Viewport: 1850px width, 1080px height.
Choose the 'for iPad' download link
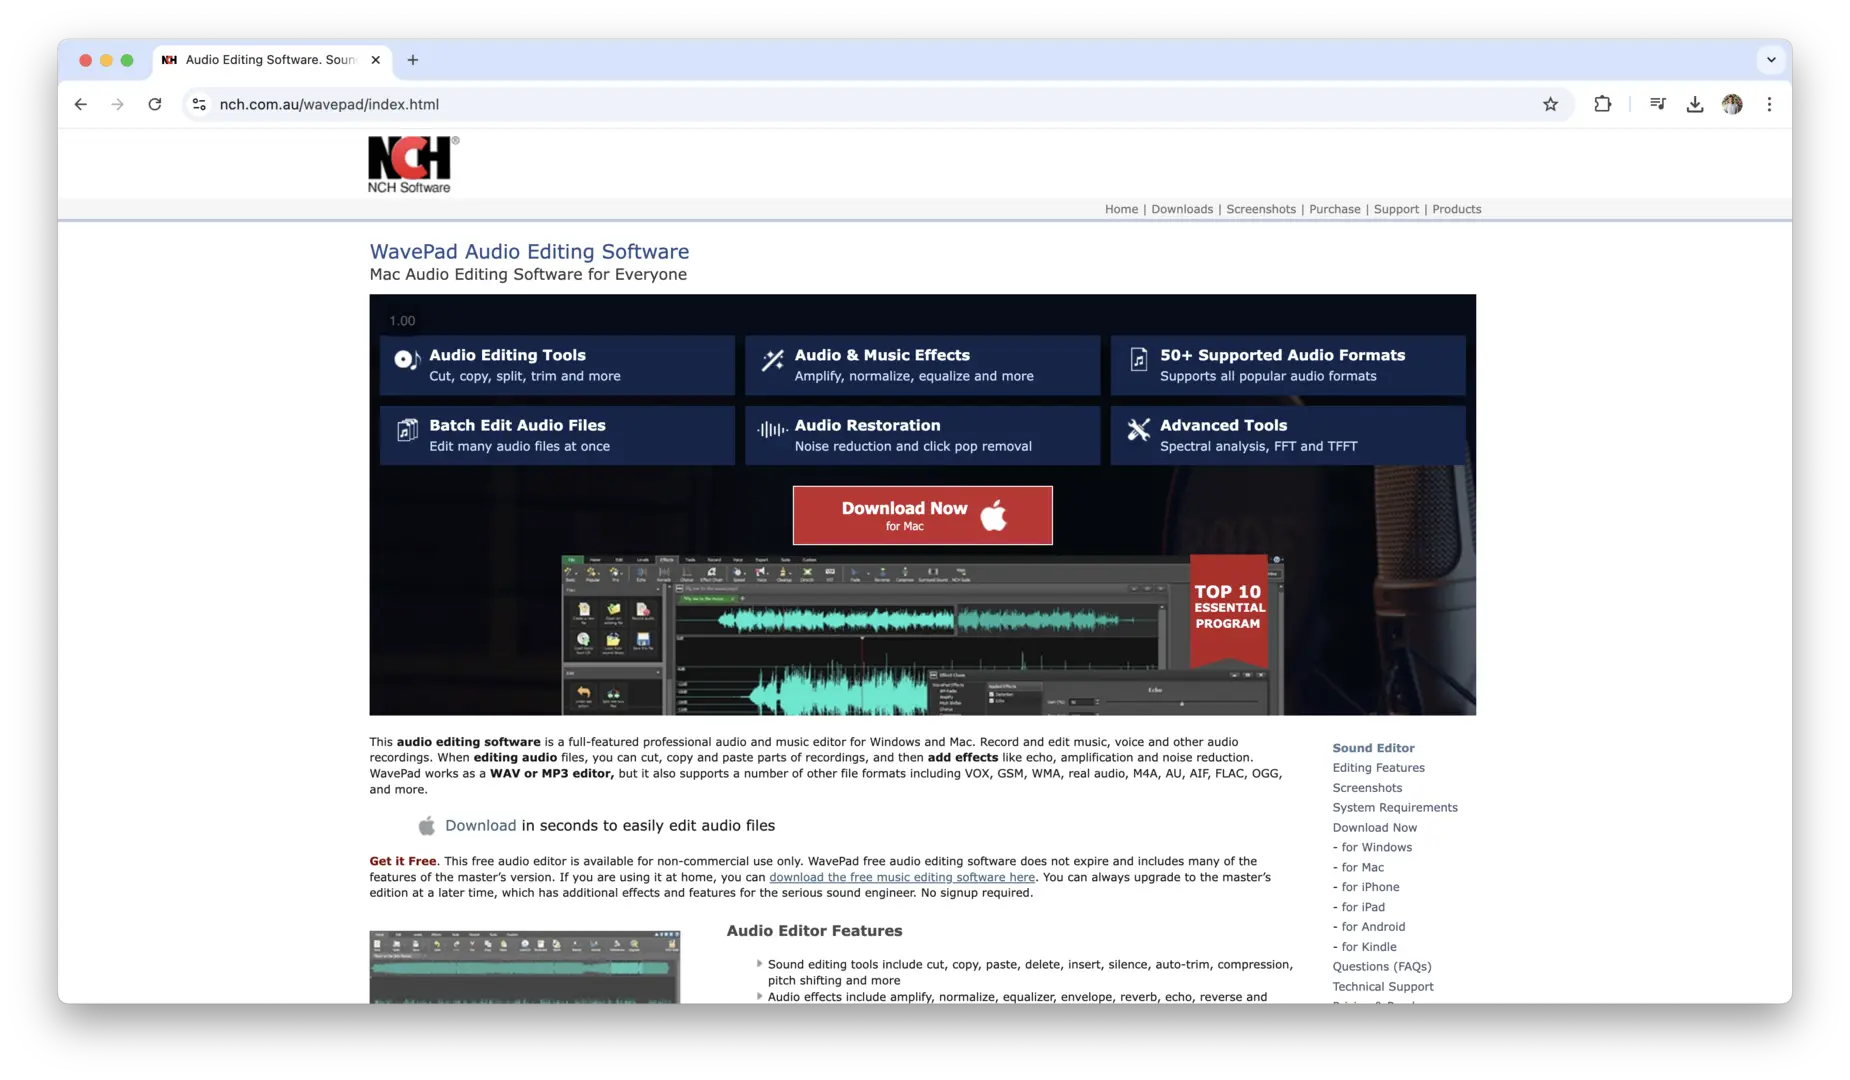(1363, 907)
